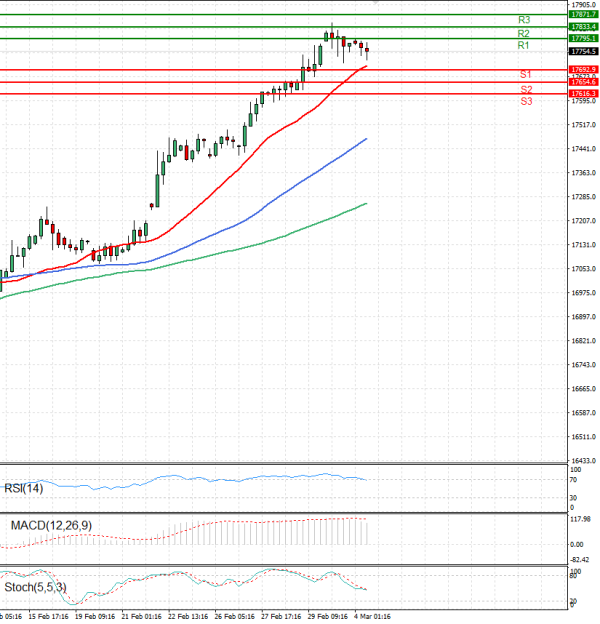600x624 pixels.
Task: Select the 17616.3 red price tag
Action: (584, 94)
